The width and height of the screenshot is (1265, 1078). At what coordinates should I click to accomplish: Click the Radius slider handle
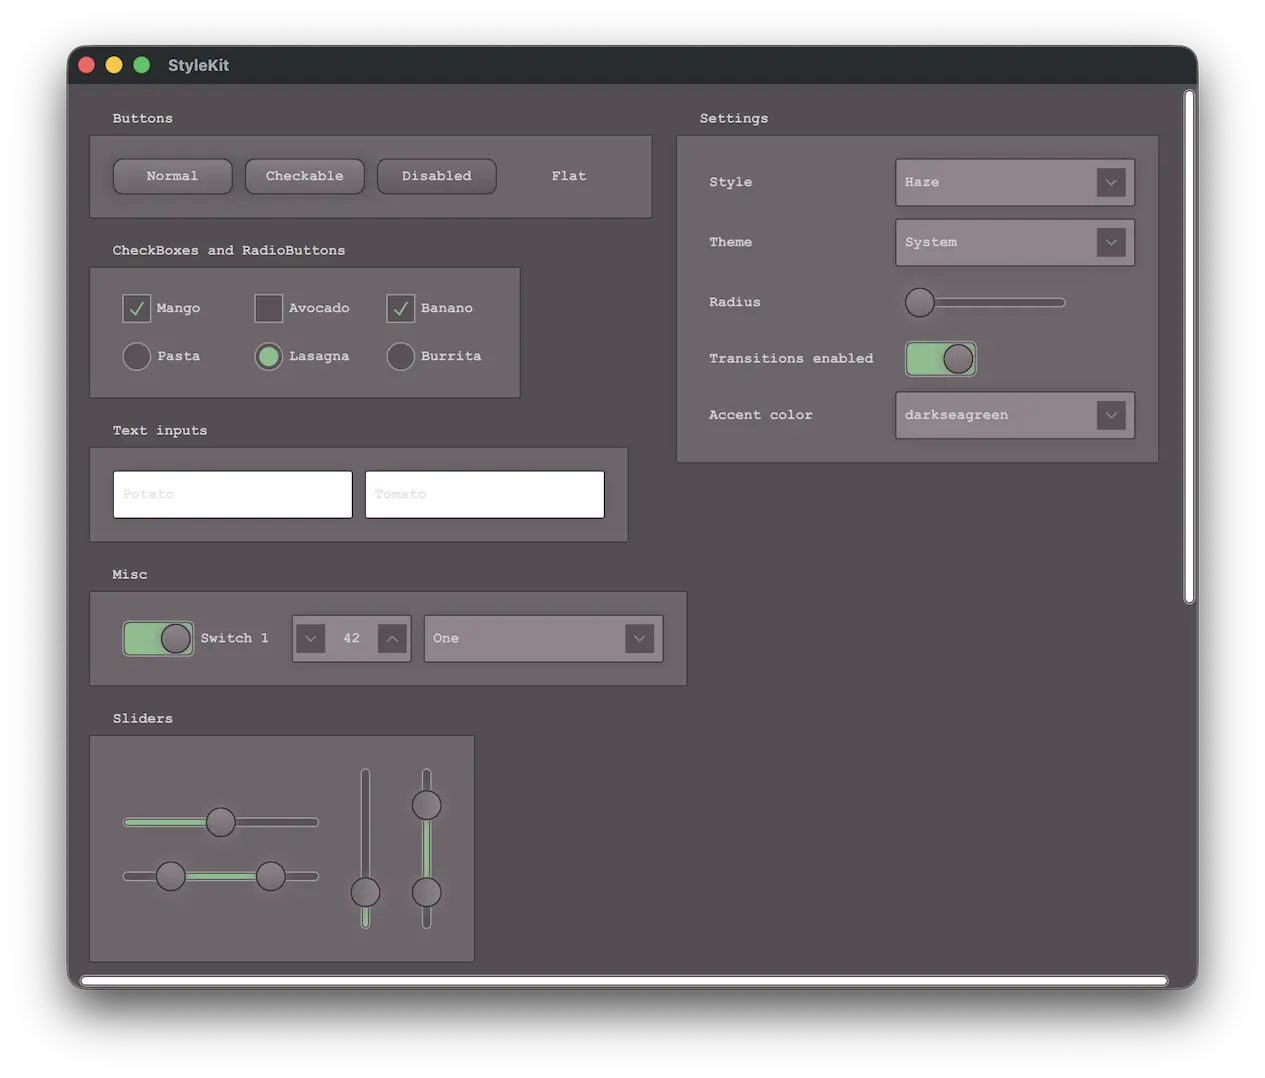[x=919, y=302]
